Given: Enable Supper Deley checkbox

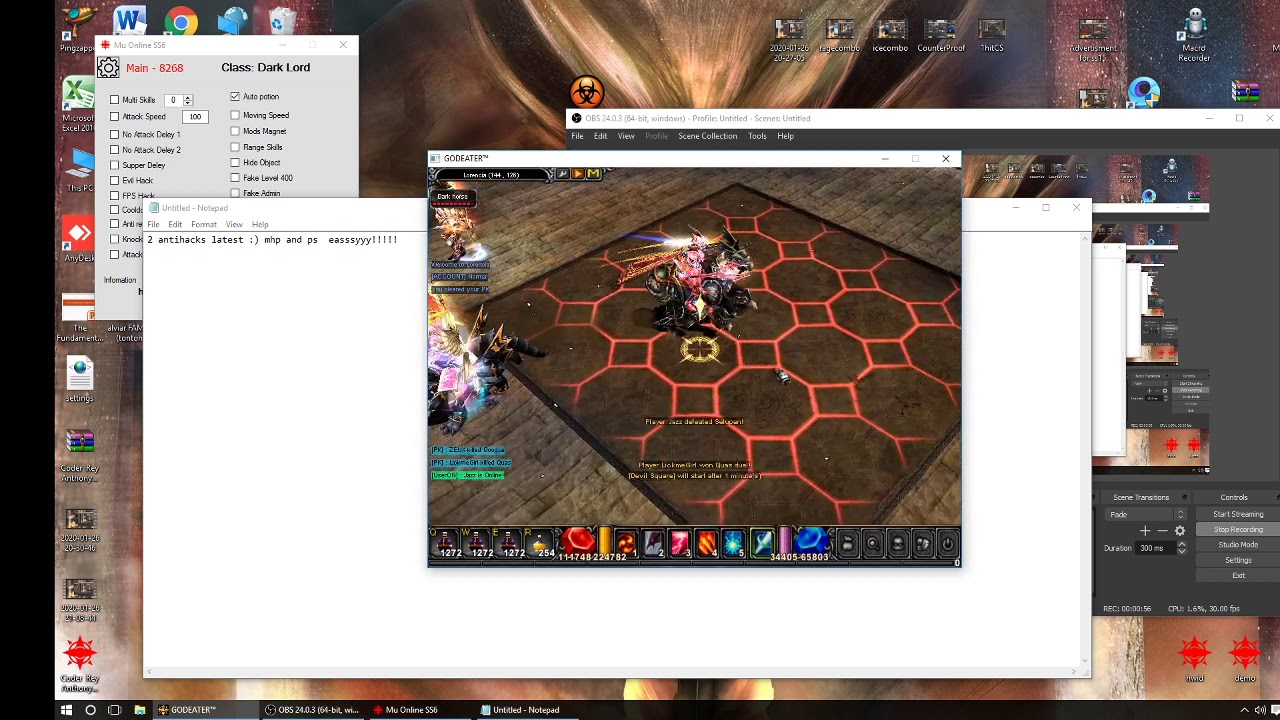Looking at the screenshot, I should click(x=115, y=165).
